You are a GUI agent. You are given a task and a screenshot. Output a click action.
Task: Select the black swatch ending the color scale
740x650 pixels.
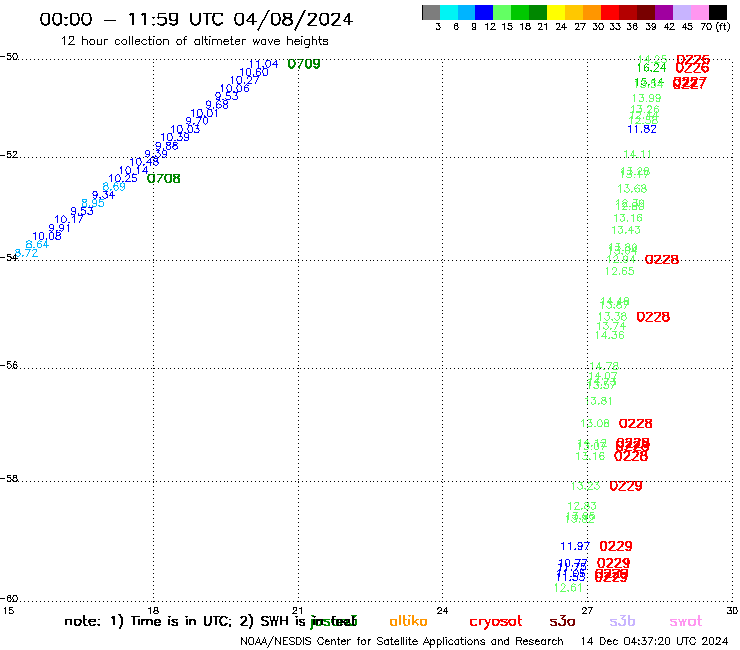[718, 12]
